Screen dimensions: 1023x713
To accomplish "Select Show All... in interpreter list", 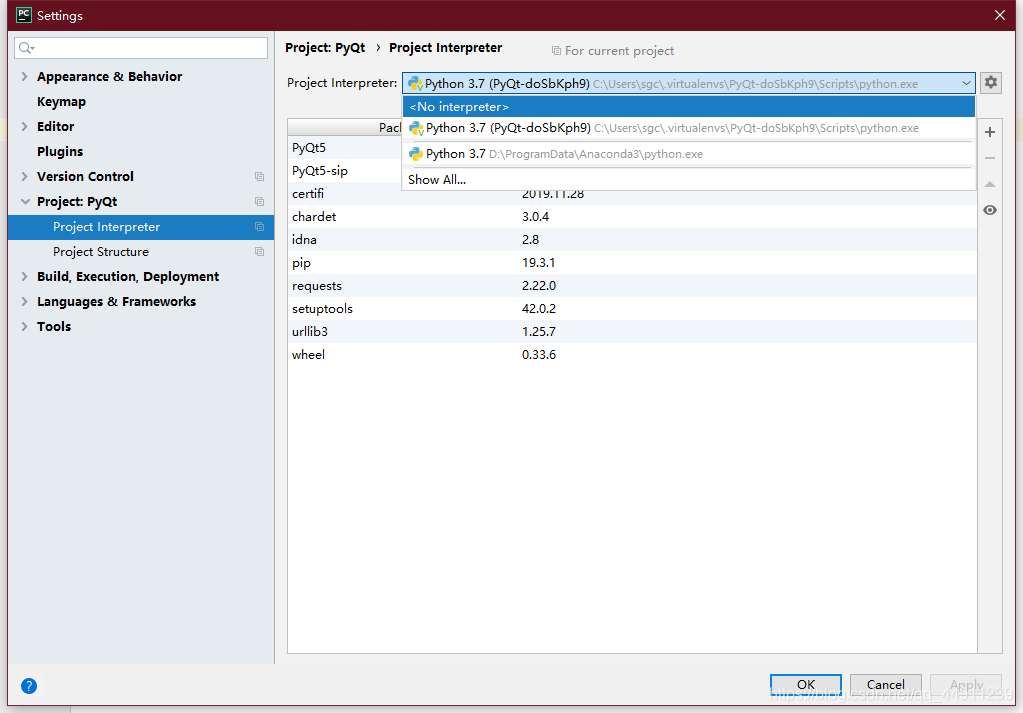I will (x=688, y=179).
